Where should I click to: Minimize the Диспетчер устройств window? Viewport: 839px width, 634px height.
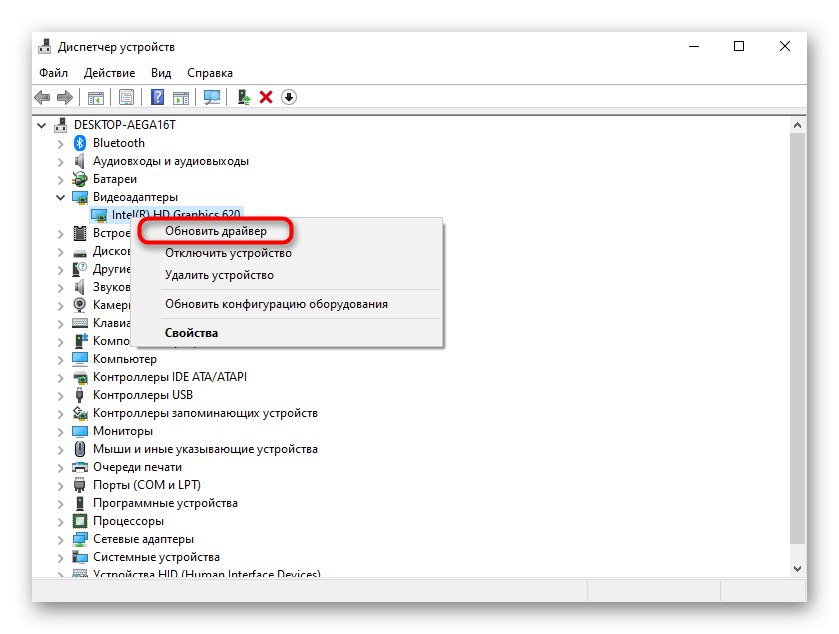tap(694, 47)
